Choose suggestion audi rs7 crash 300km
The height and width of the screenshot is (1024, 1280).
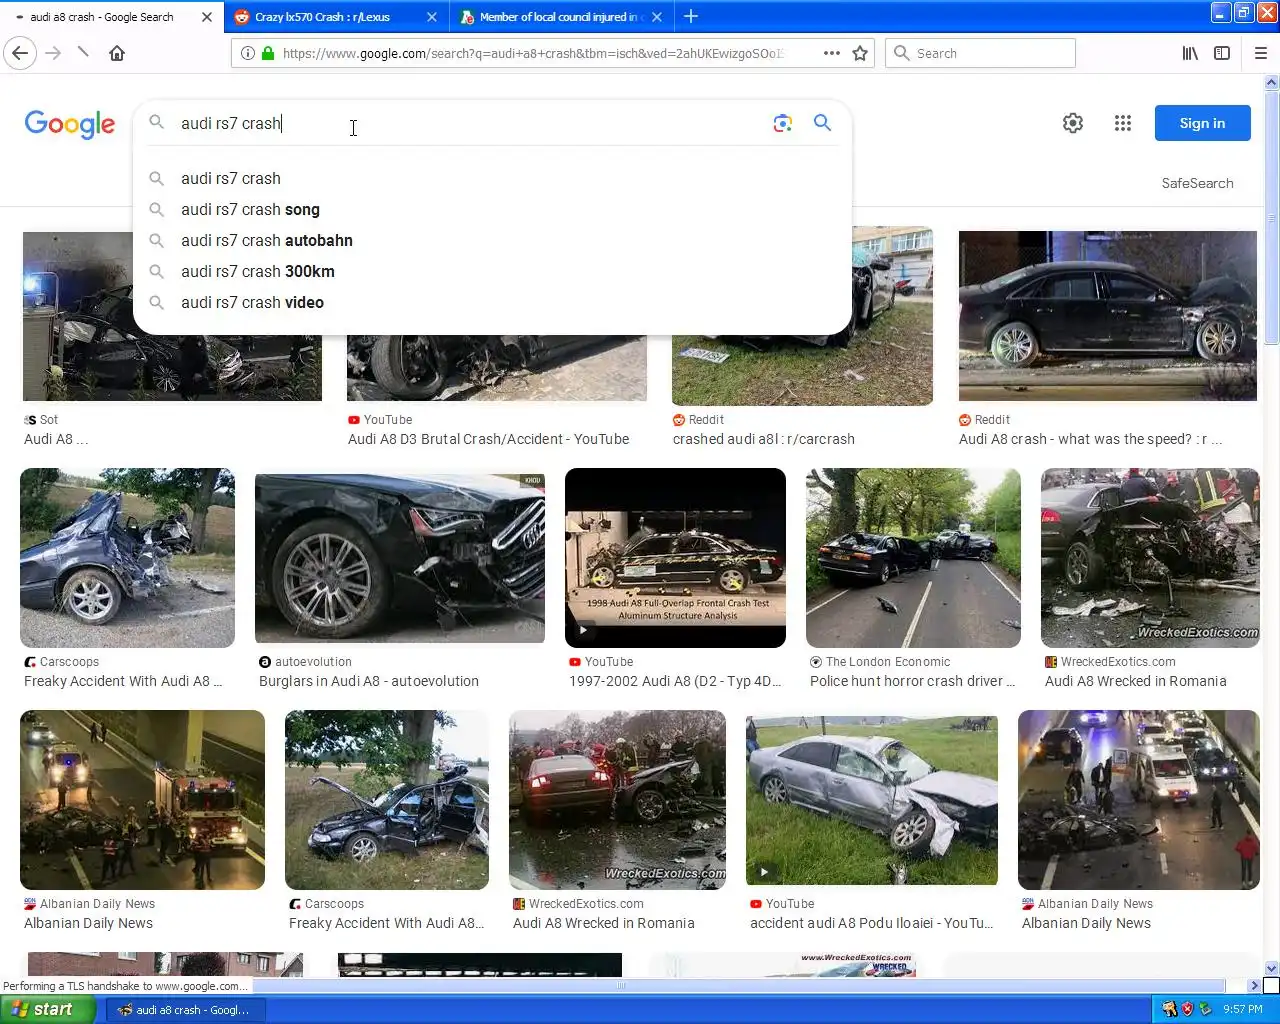257,271
